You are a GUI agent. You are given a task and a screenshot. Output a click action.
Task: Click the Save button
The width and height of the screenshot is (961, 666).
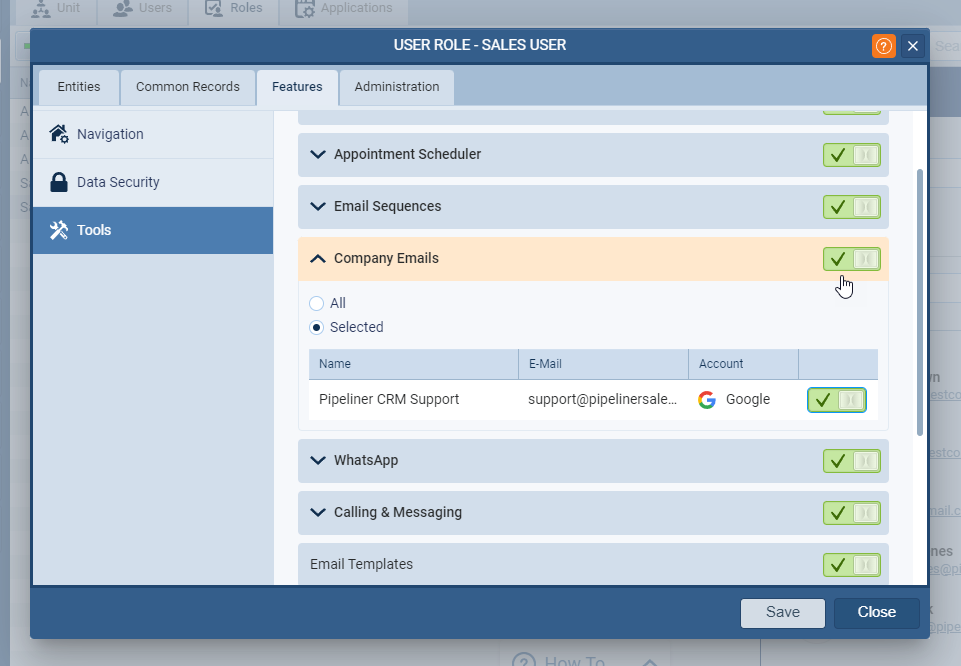coord(782,613)
